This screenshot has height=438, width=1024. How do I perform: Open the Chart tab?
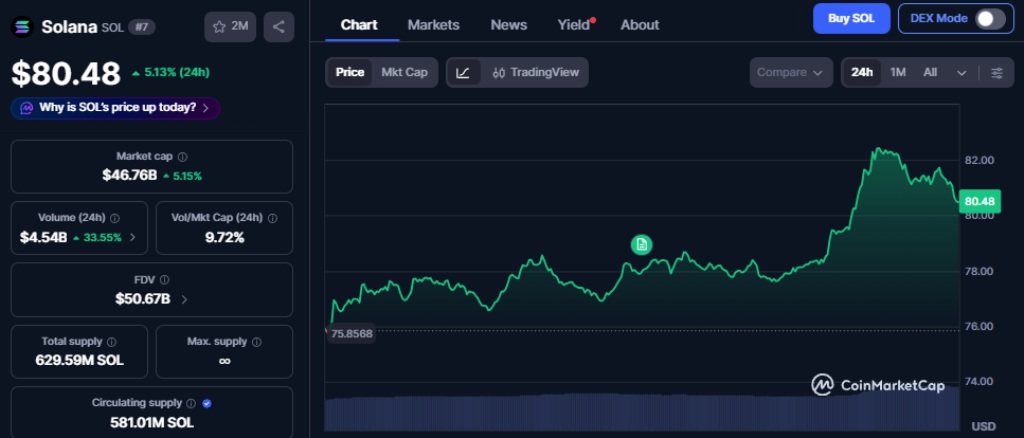click(359, 25)
